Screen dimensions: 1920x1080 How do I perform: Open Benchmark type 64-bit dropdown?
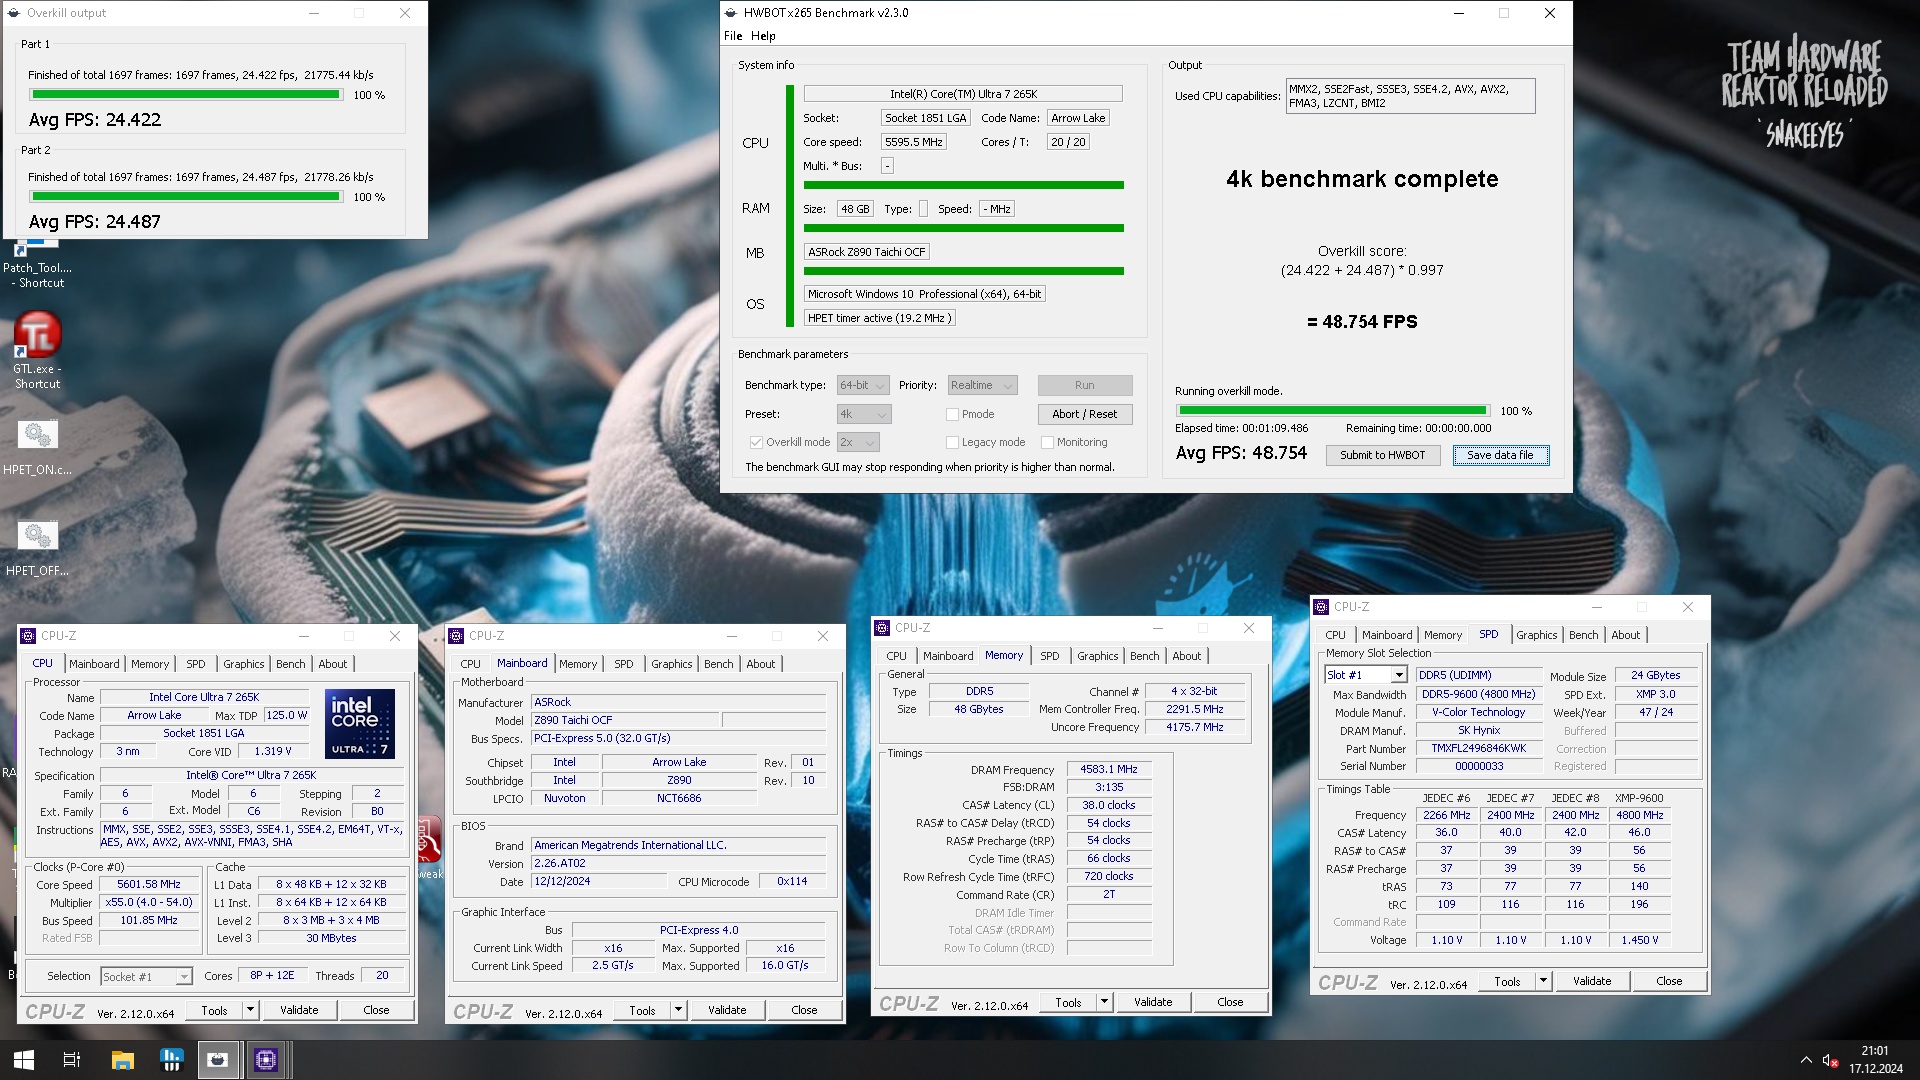(x=863, y=386)
